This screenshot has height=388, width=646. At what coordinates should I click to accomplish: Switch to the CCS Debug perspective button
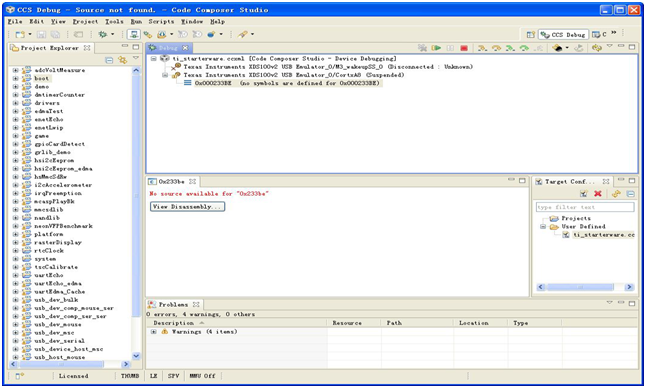(564, 35)
